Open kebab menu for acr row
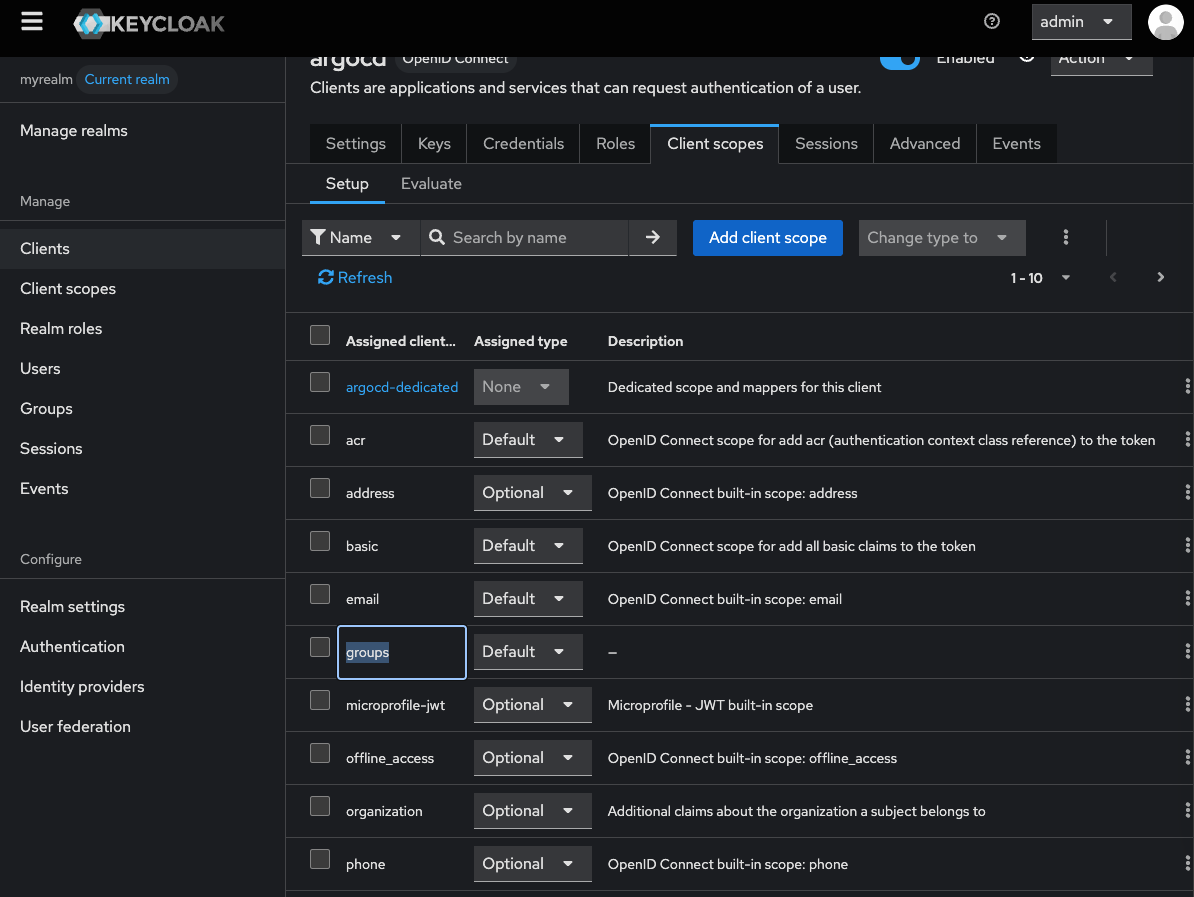1194x897 pixels. 1187,439
